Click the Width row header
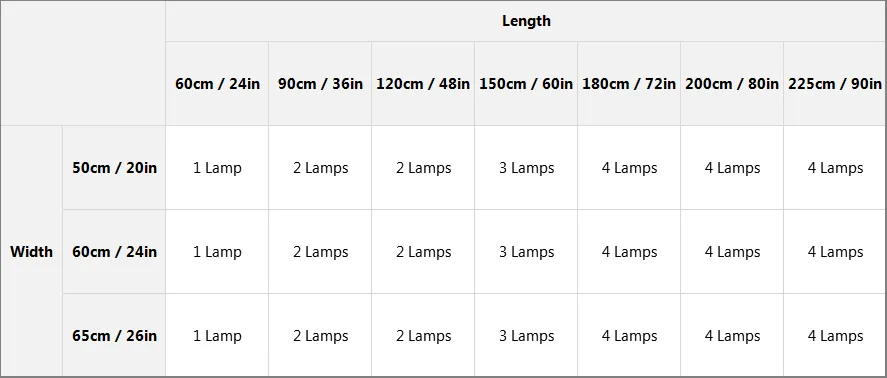Screen dimensions: 887x378 coord(31,251)
